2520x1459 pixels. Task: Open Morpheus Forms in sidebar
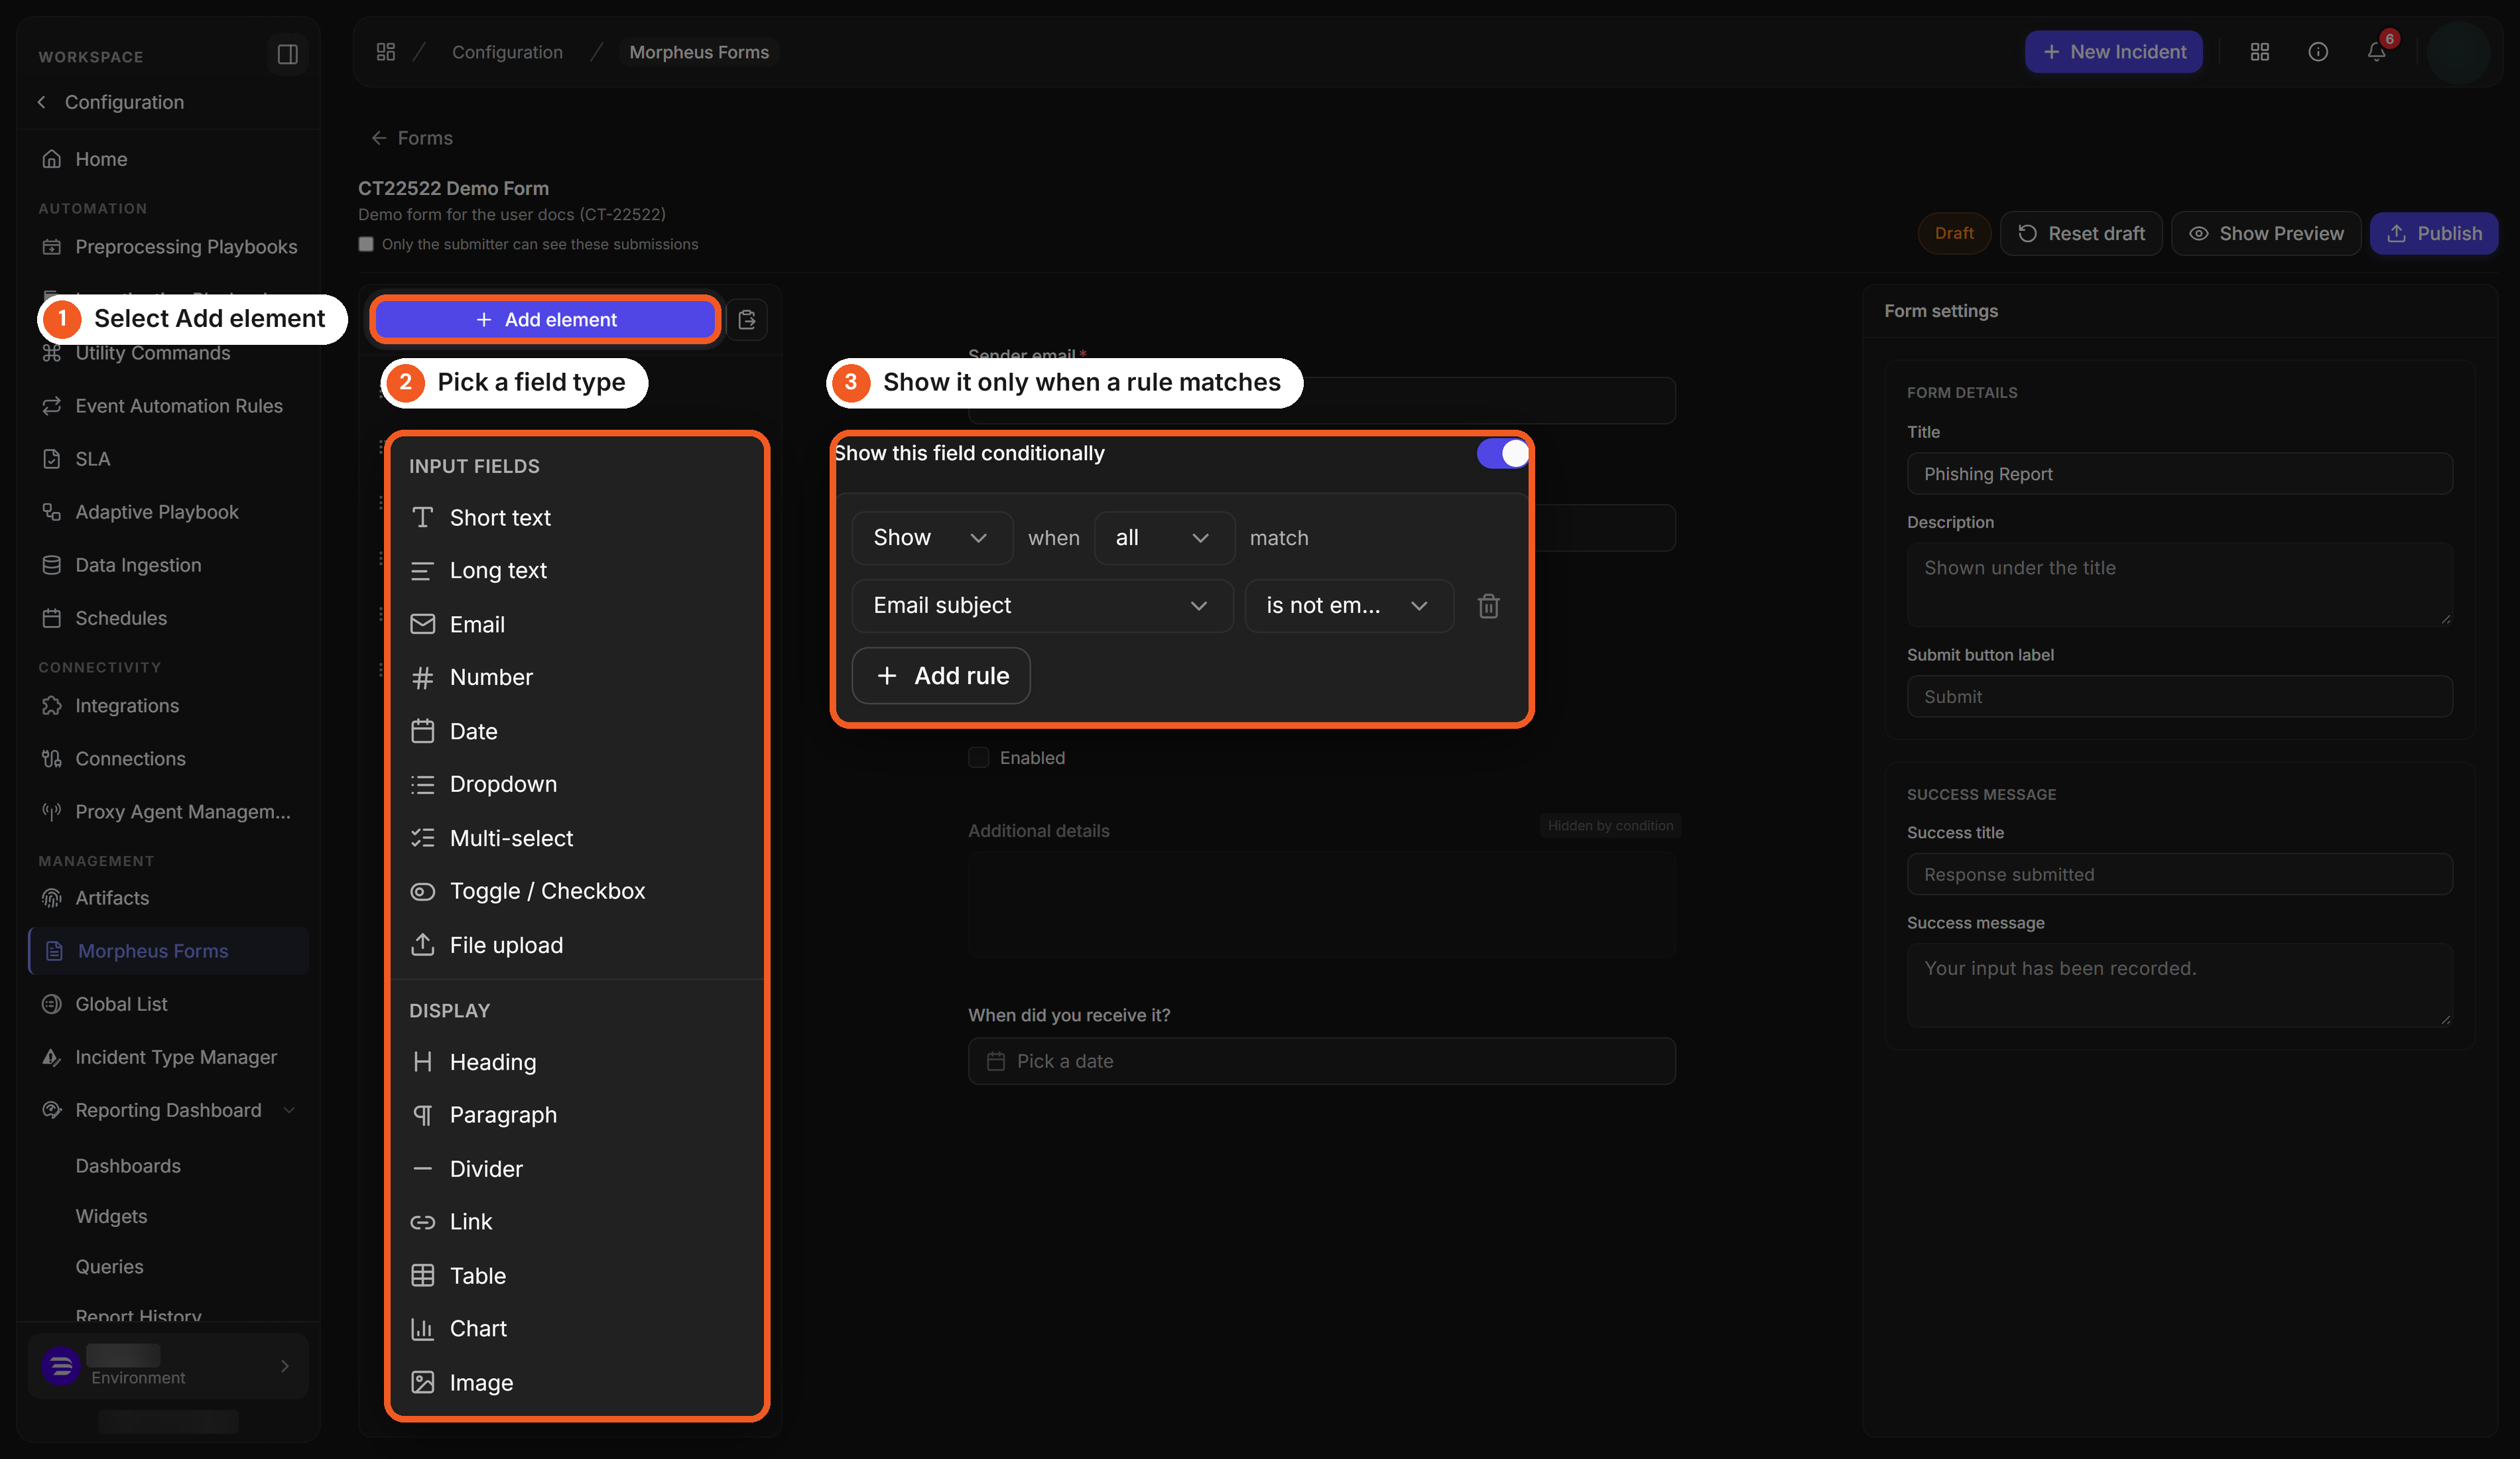169,951
